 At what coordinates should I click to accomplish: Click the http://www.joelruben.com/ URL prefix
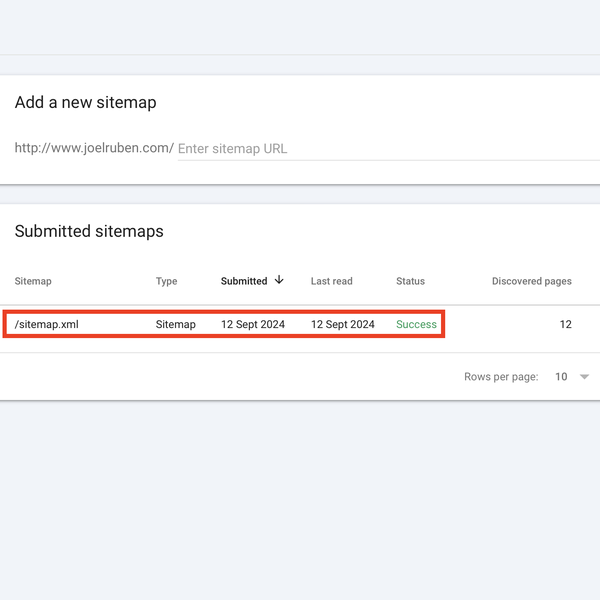click(x=94, y=148)
